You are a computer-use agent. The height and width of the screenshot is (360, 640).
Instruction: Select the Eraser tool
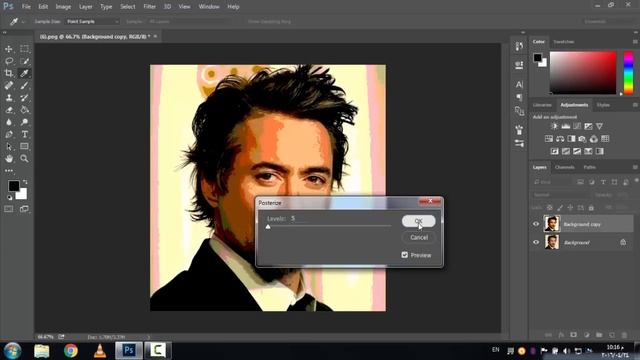pyautogui.click(x=9, y=110)
